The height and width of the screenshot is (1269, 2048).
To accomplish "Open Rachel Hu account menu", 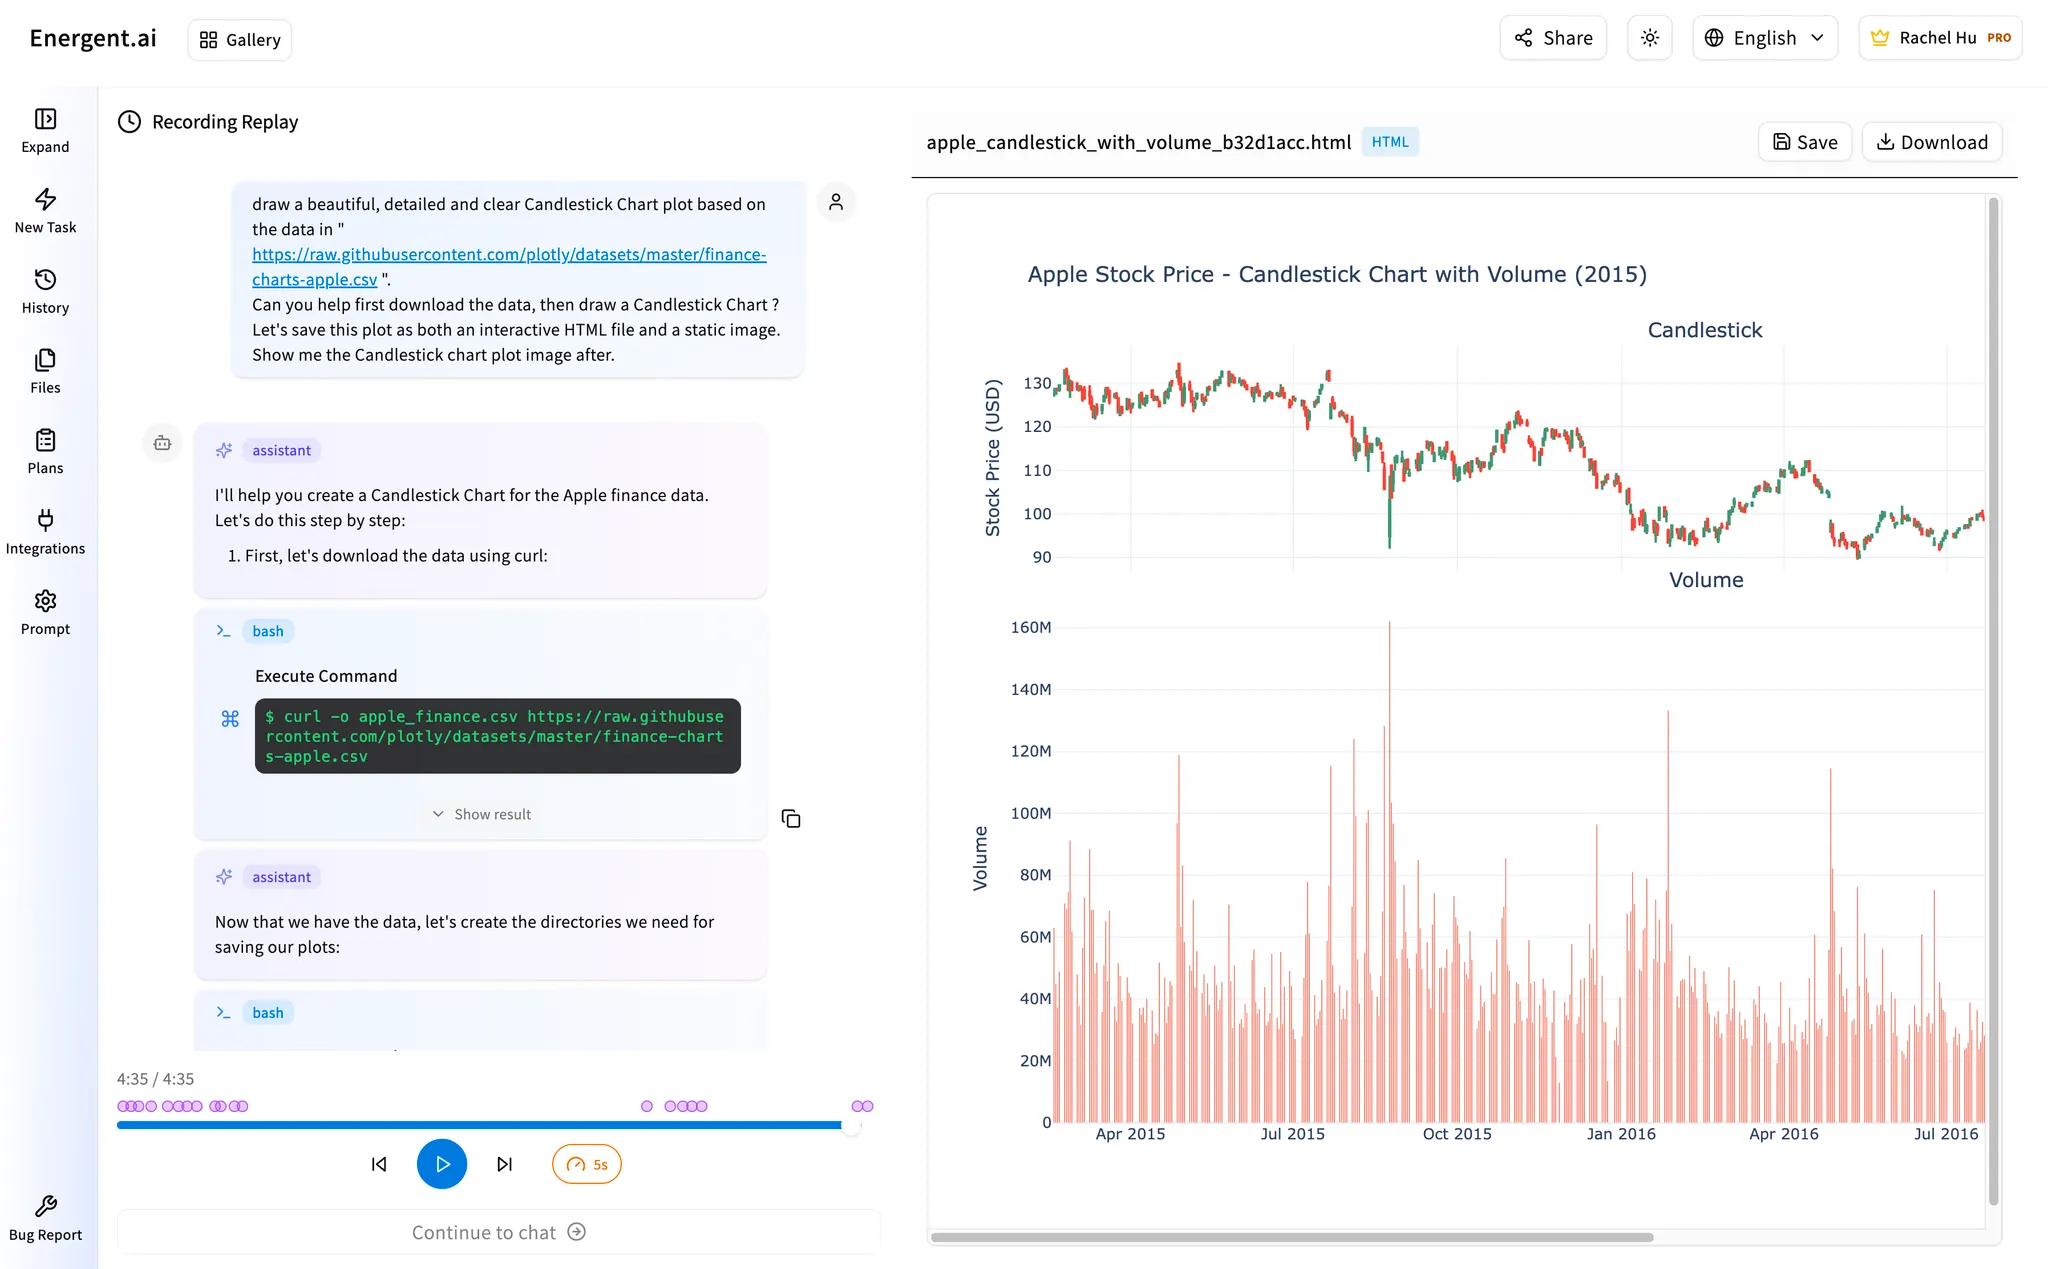I will 1940,37.
